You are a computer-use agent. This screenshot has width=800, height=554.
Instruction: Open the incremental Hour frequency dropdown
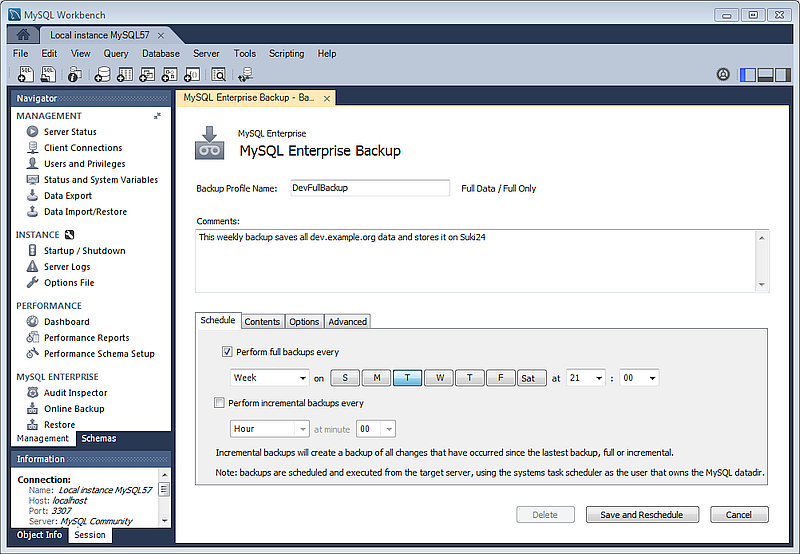269,429
